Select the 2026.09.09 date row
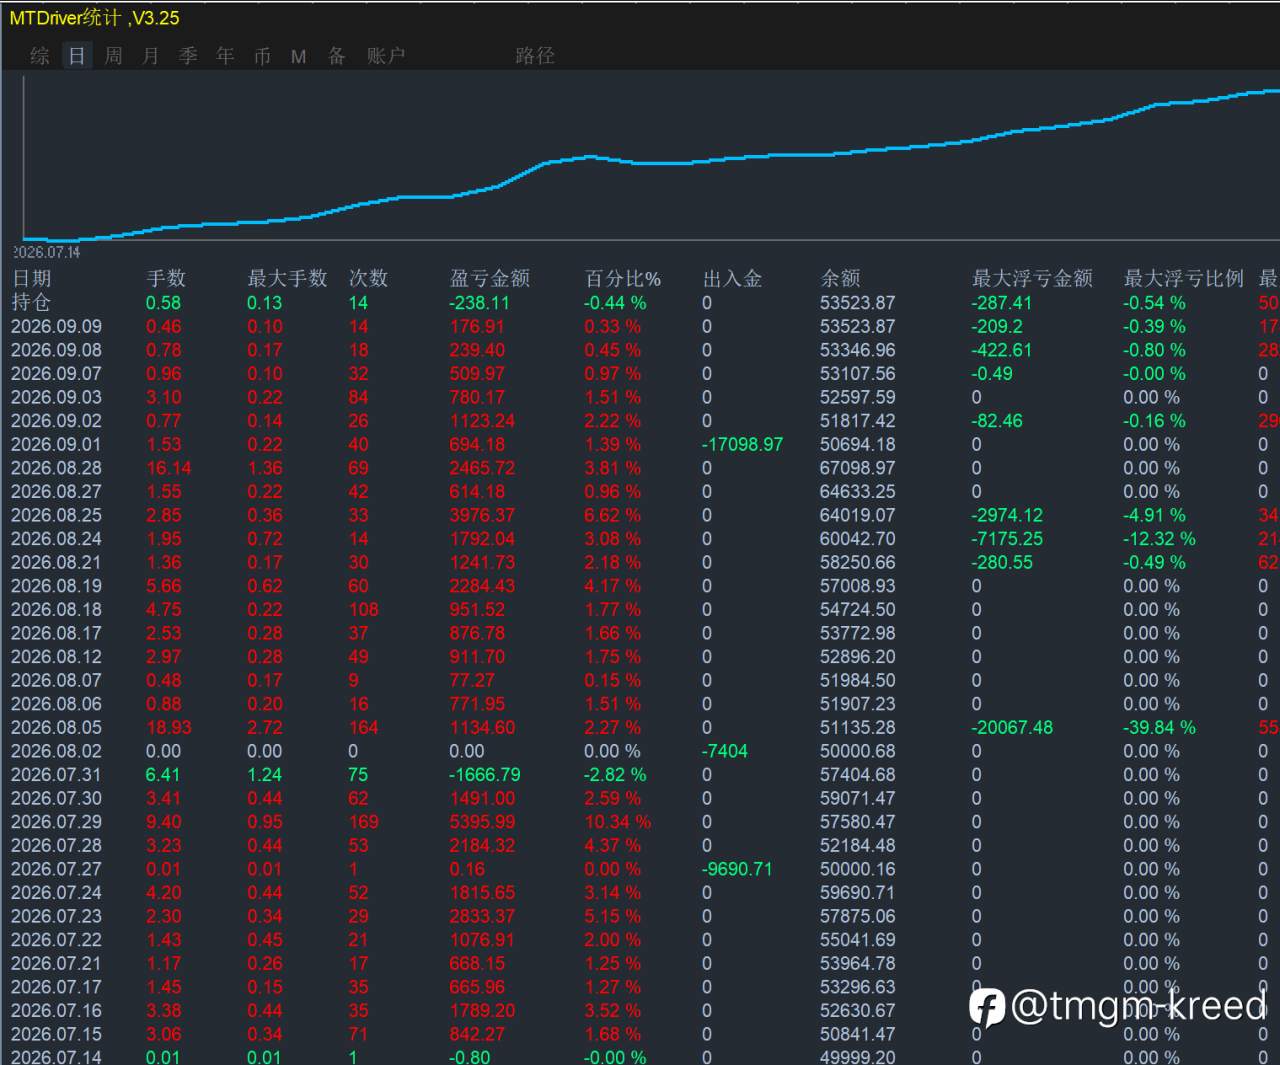1280x1065 pixels. (x=56, y=326)
